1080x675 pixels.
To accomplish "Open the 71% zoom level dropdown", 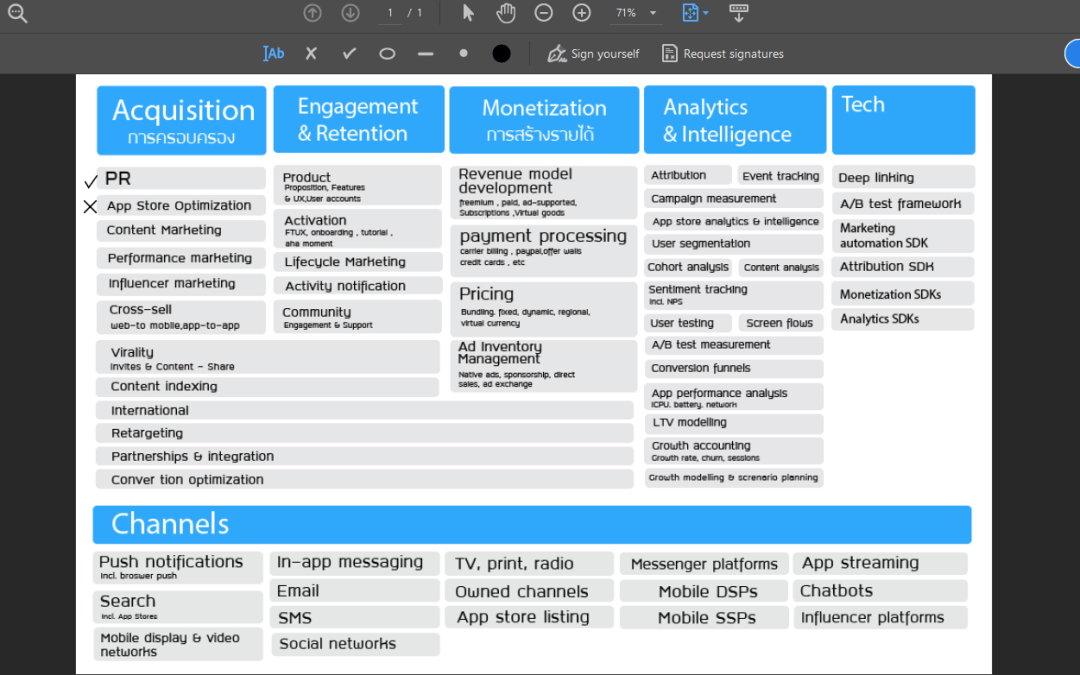I will point(635,13).
